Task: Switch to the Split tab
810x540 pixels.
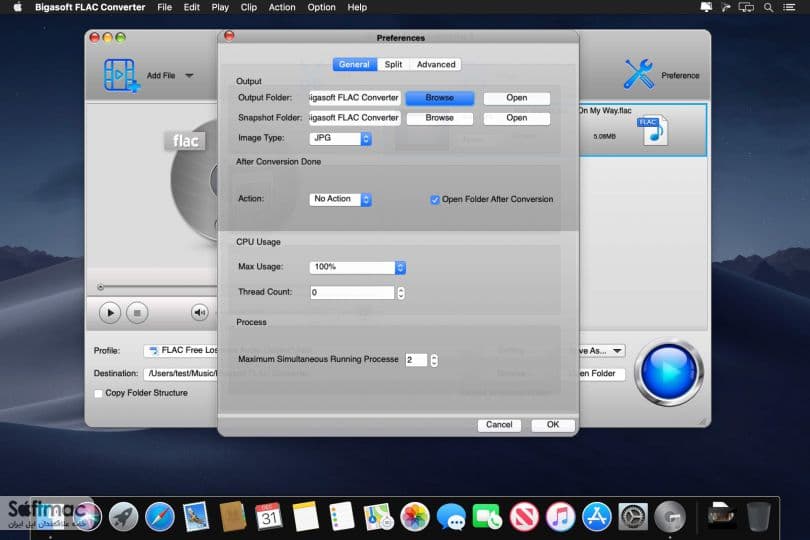Action: point(393,64)
